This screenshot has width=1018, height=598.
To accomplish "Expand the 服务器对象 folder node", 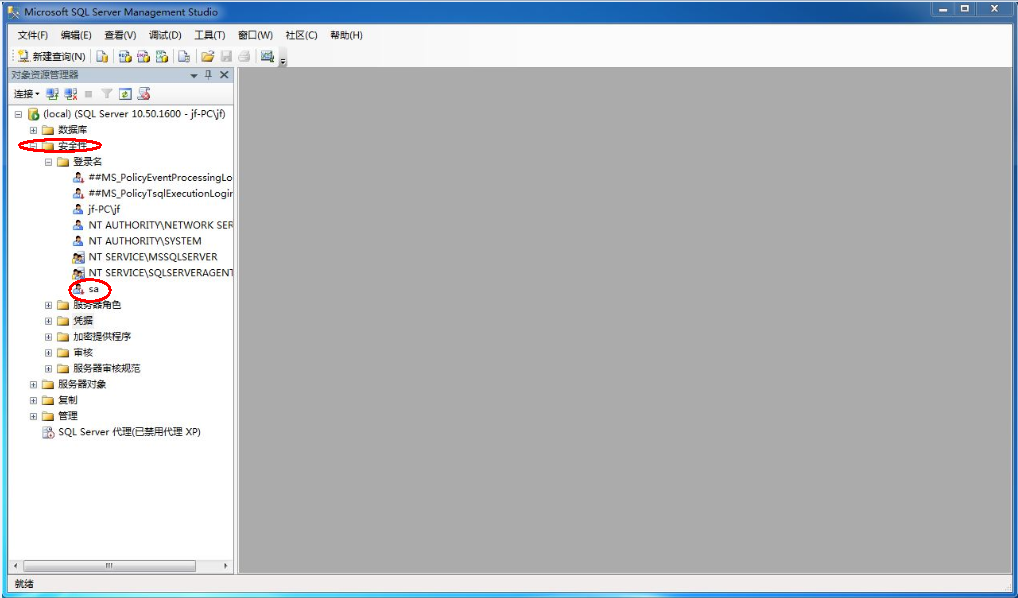I will pos(33,384).
